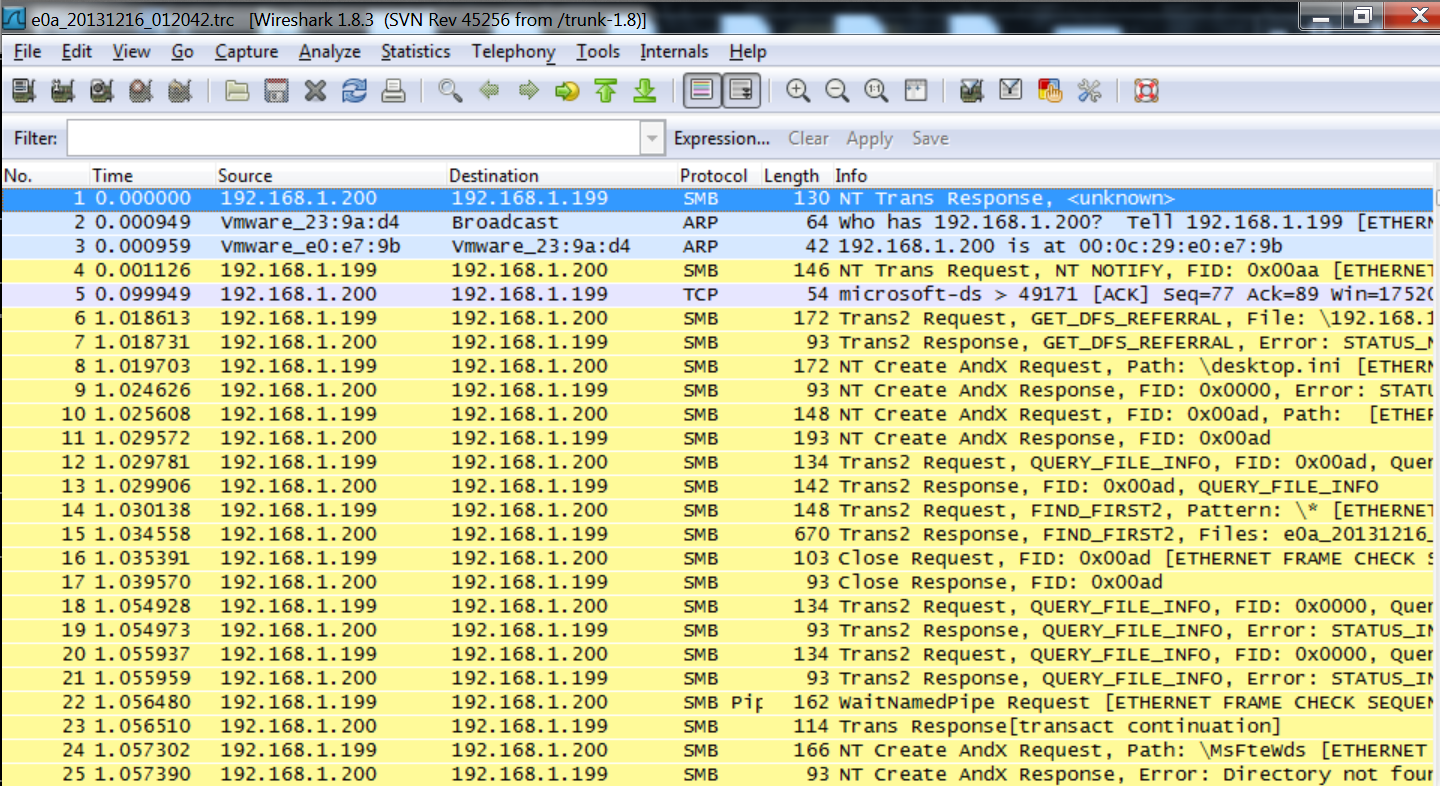
Task: Select packet 24 with Path: \MsFteWds
Action: pyautogui.click(x=720, y=750)
